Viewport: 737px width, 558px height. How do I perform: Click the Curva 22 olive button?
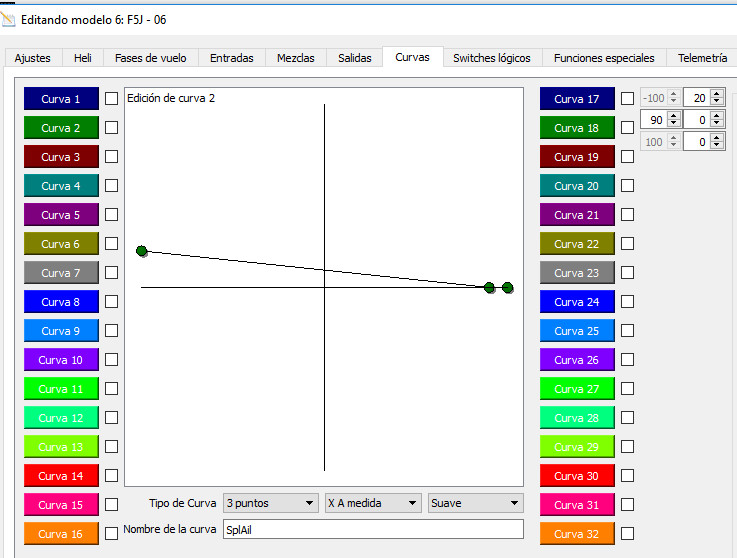coord(577,244)
